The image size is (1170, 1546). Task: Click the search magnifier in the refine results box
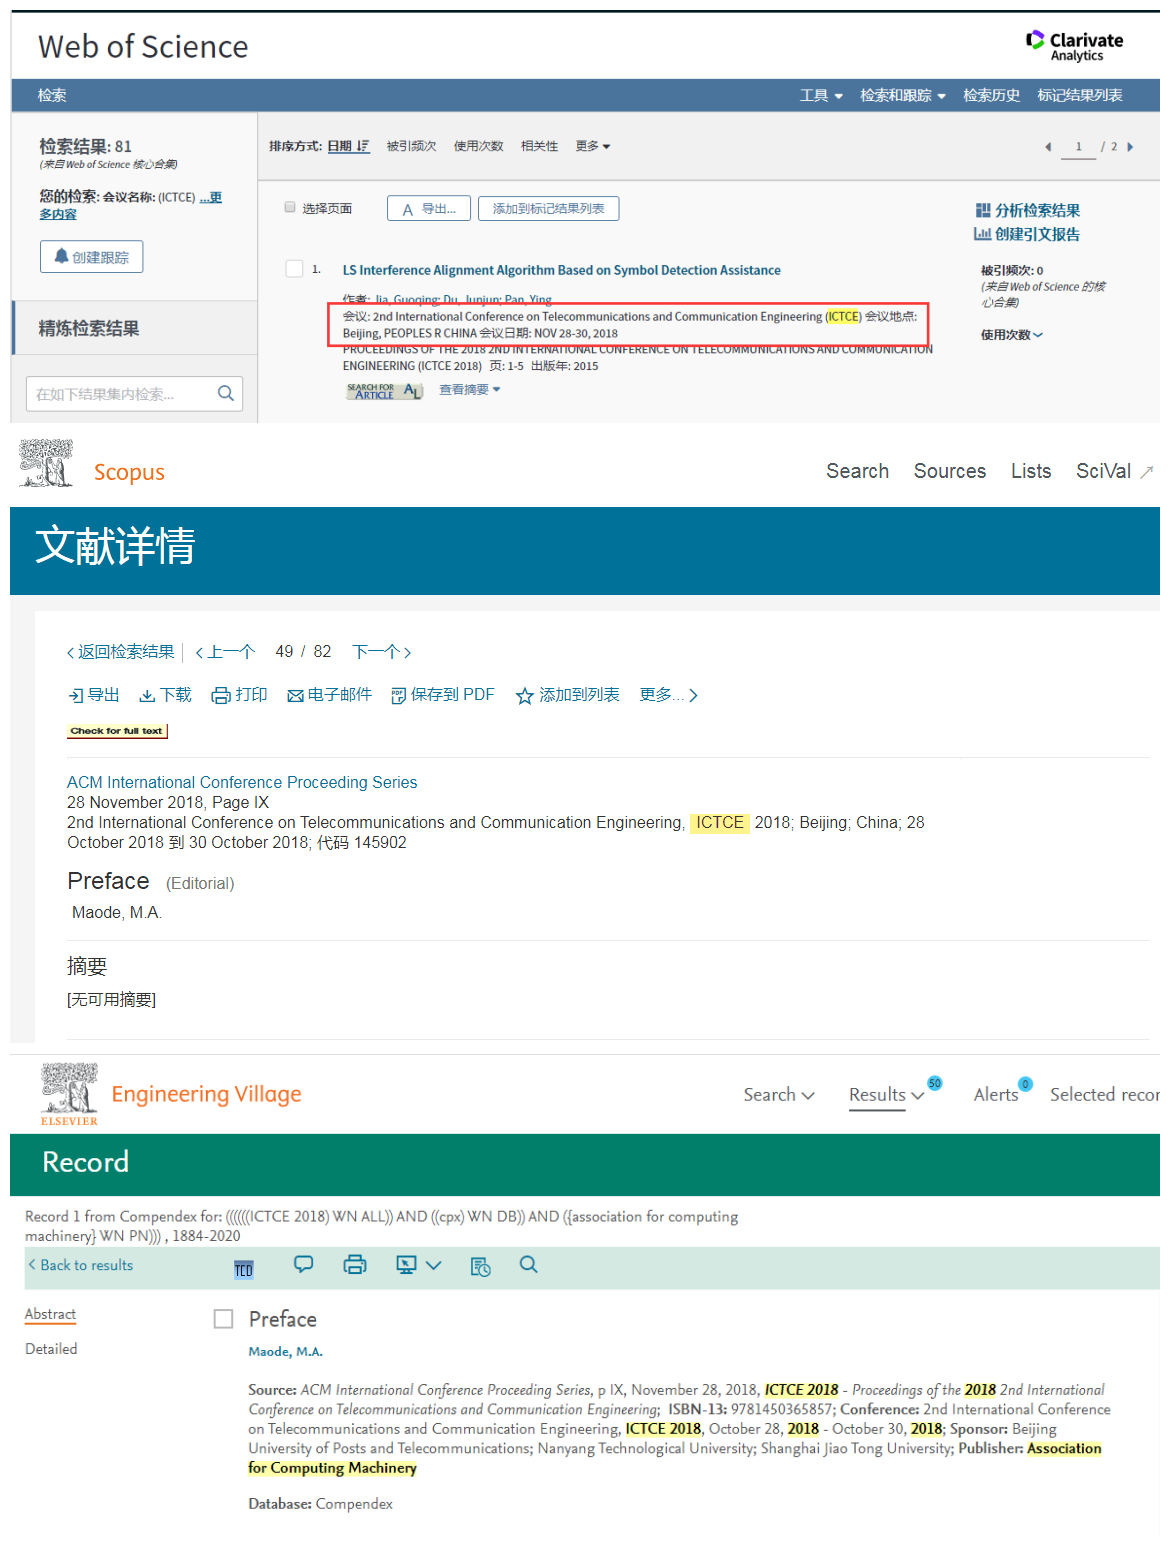(226, 393)
